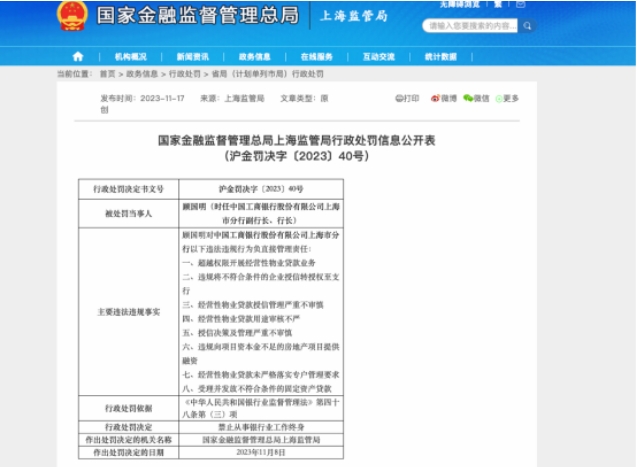
Task: Open the 统计数据 menu
Action: tap(441, 57)
